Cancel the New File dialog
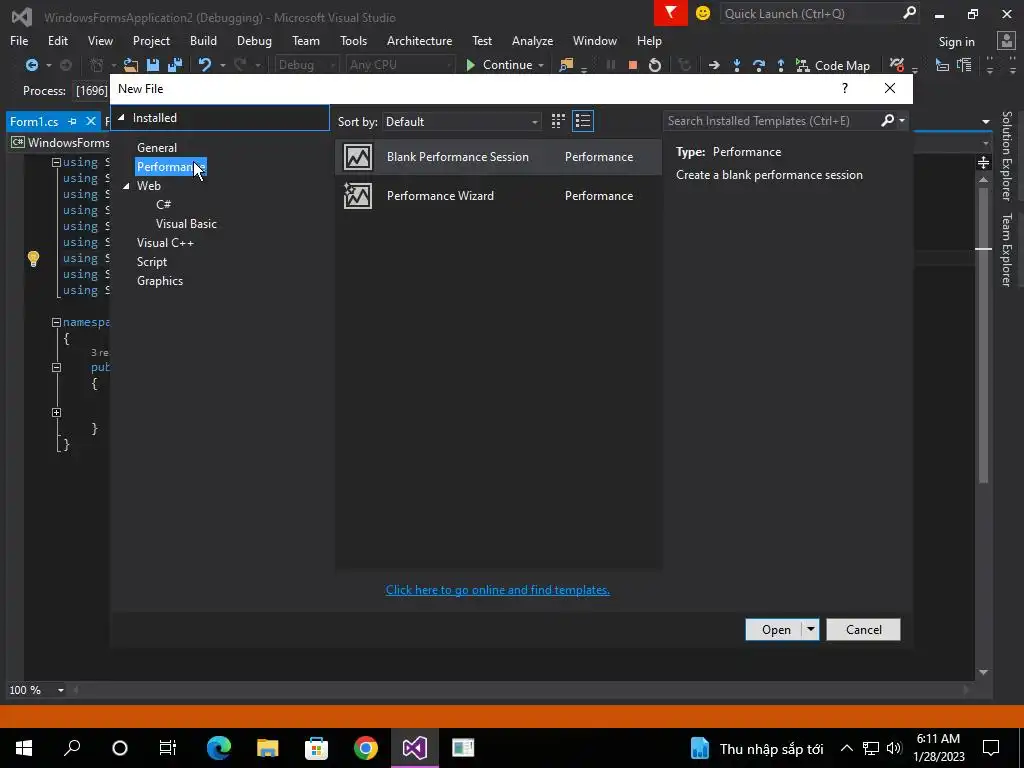This screenshot has height=768, width=1024. coord(863,630)
